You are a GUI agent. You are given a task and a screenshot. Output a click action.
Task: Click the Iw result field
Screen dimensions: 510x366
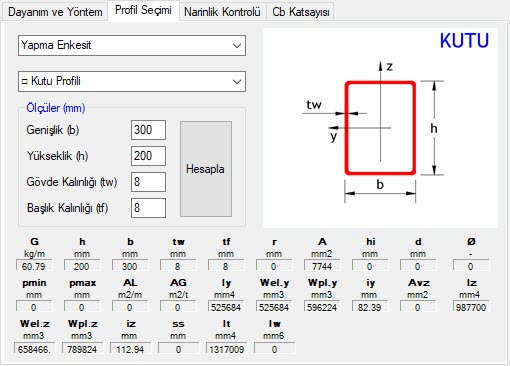click(275, 349)
